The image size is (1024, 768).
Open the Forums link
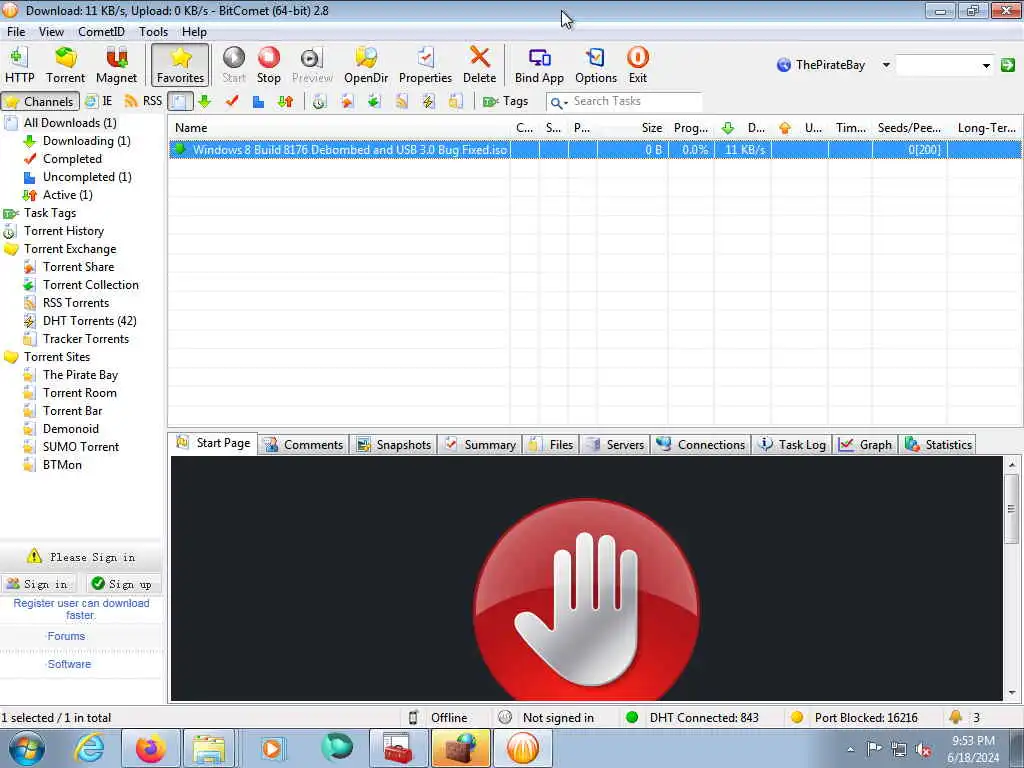[66, 636]
